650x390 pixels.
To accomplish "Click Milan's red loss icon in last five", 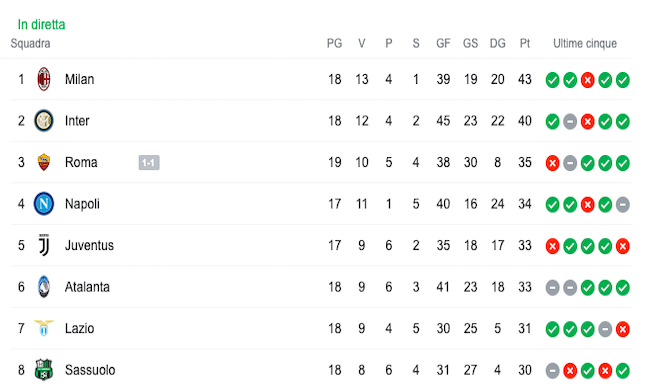I will (587, 80).
